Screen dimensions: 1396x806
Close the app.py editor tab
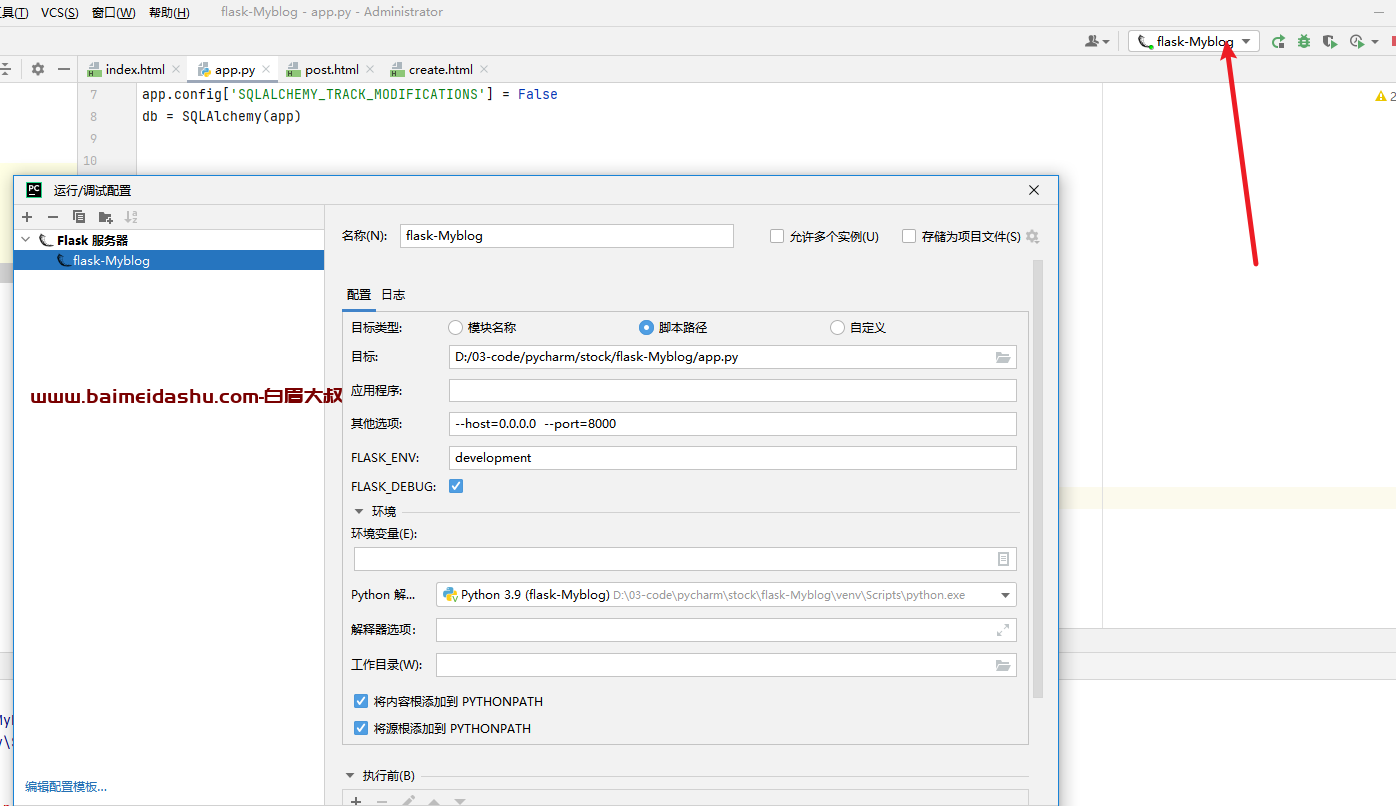click(x=266, y=69)
